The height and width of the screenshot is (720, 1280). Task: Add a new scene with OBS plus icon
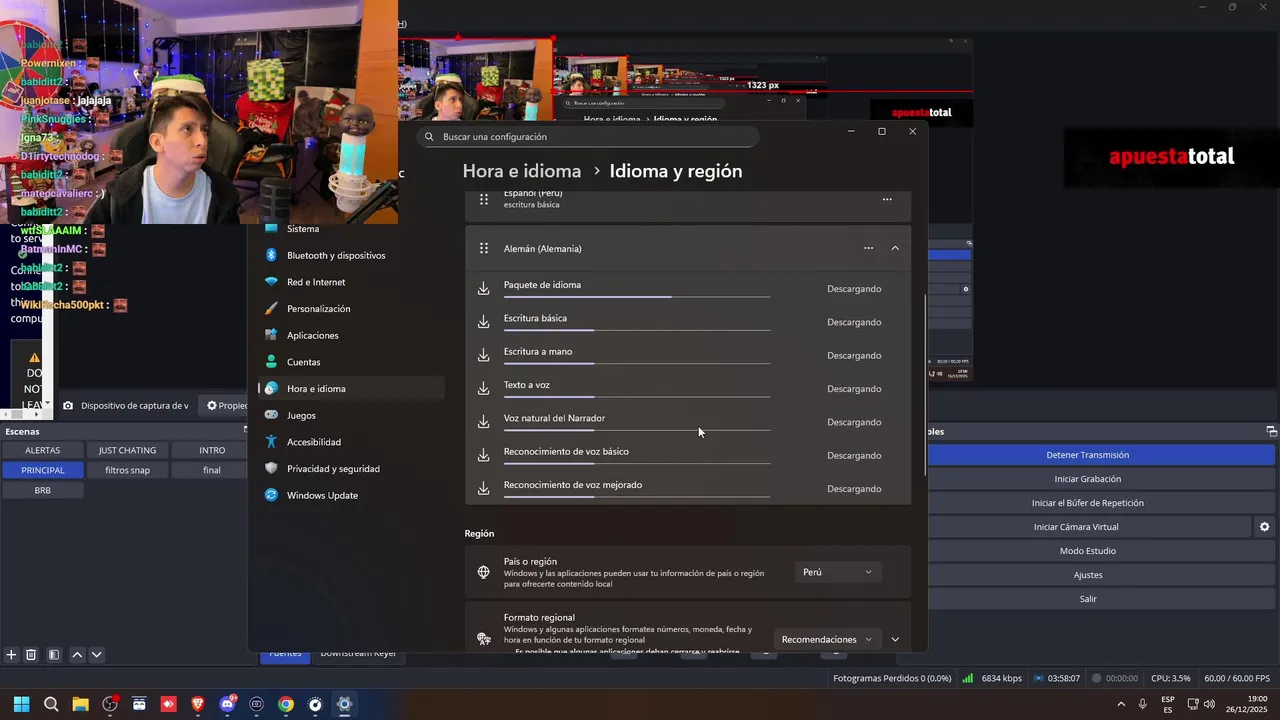11,655
